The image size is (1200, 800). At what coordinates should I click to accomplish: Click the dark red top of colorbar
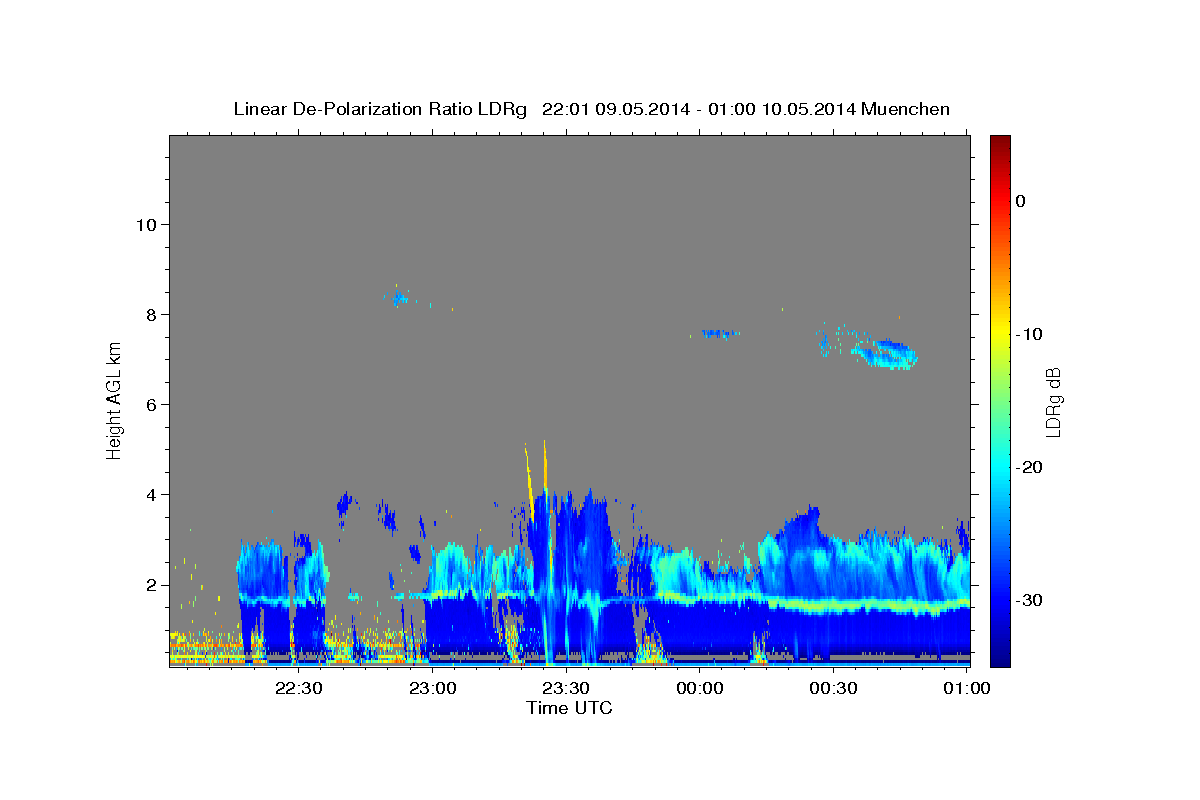[x=1000, y=142]
